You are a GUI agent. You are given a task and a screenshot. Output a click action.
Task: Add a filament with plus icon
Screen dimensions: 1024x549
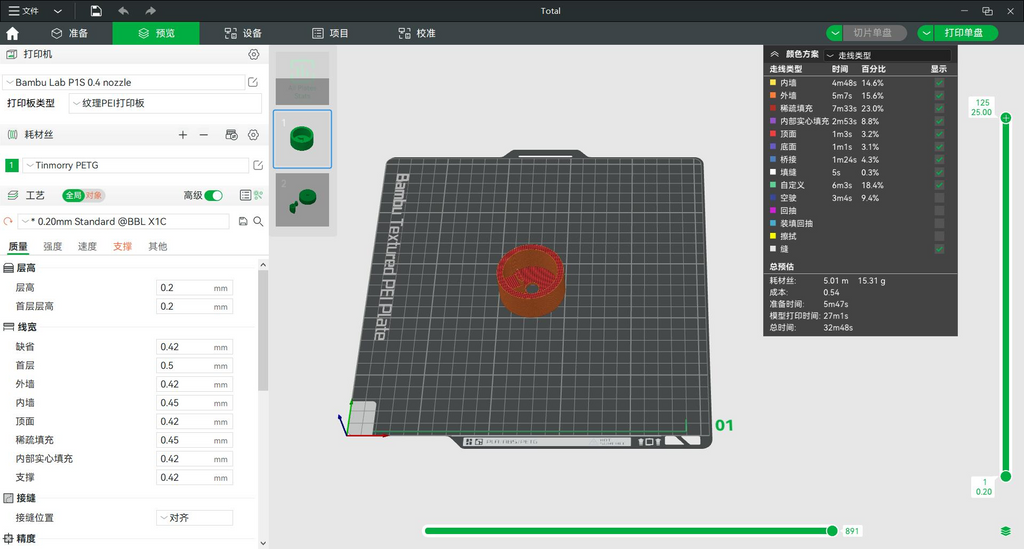coord(183,134)
